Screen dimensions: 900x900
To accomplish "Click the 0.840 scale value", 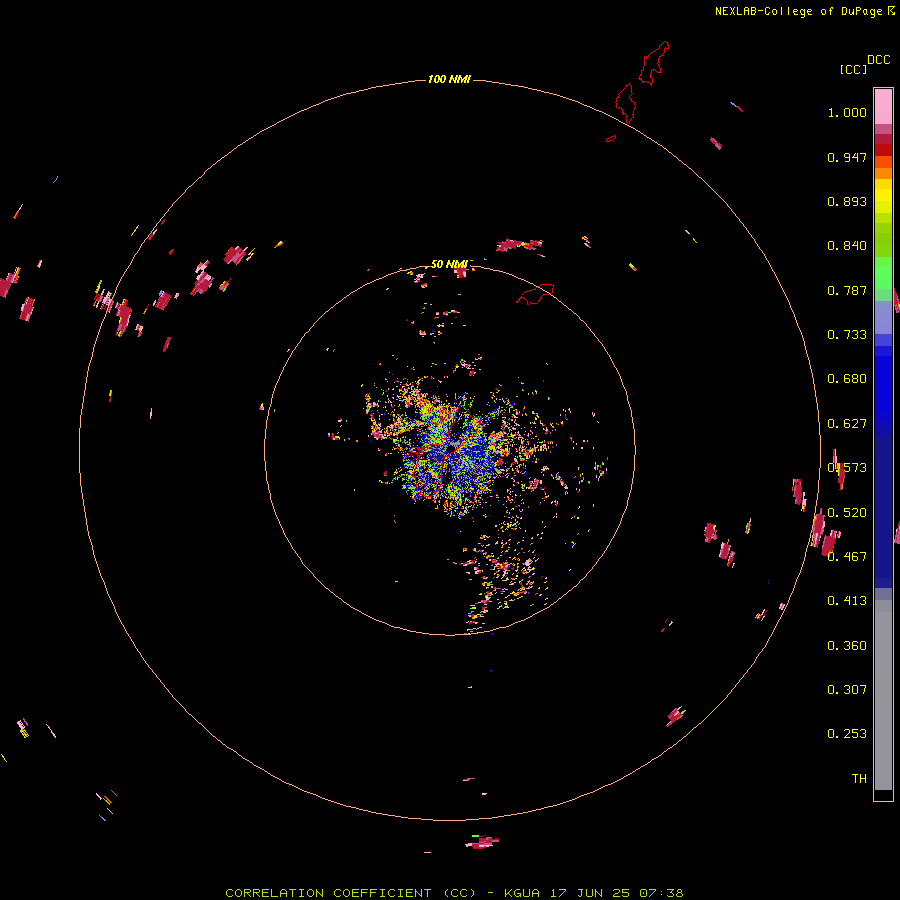I will click(847, 246).
